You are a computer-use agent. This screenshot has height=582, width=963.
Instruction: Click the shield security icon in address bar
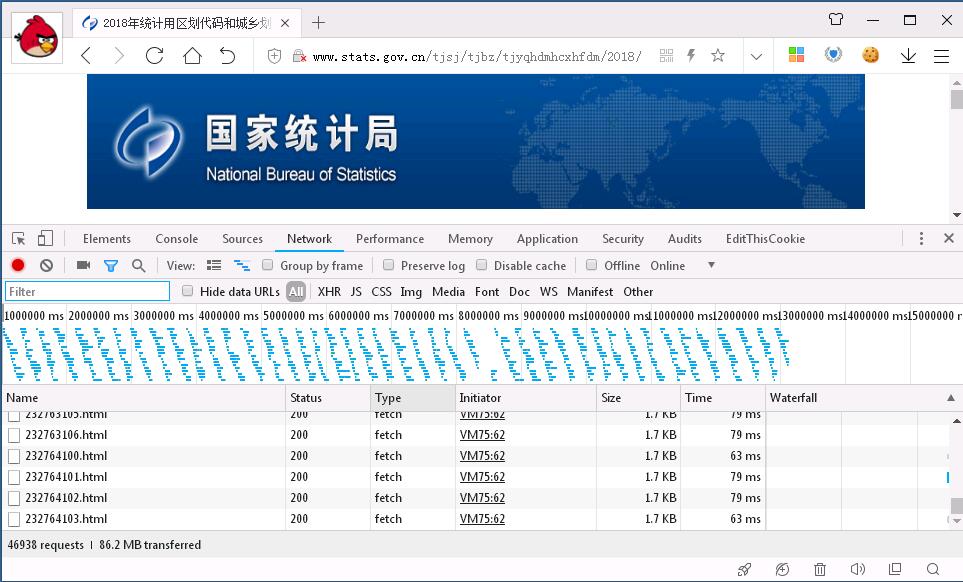[x=275, y=56]
